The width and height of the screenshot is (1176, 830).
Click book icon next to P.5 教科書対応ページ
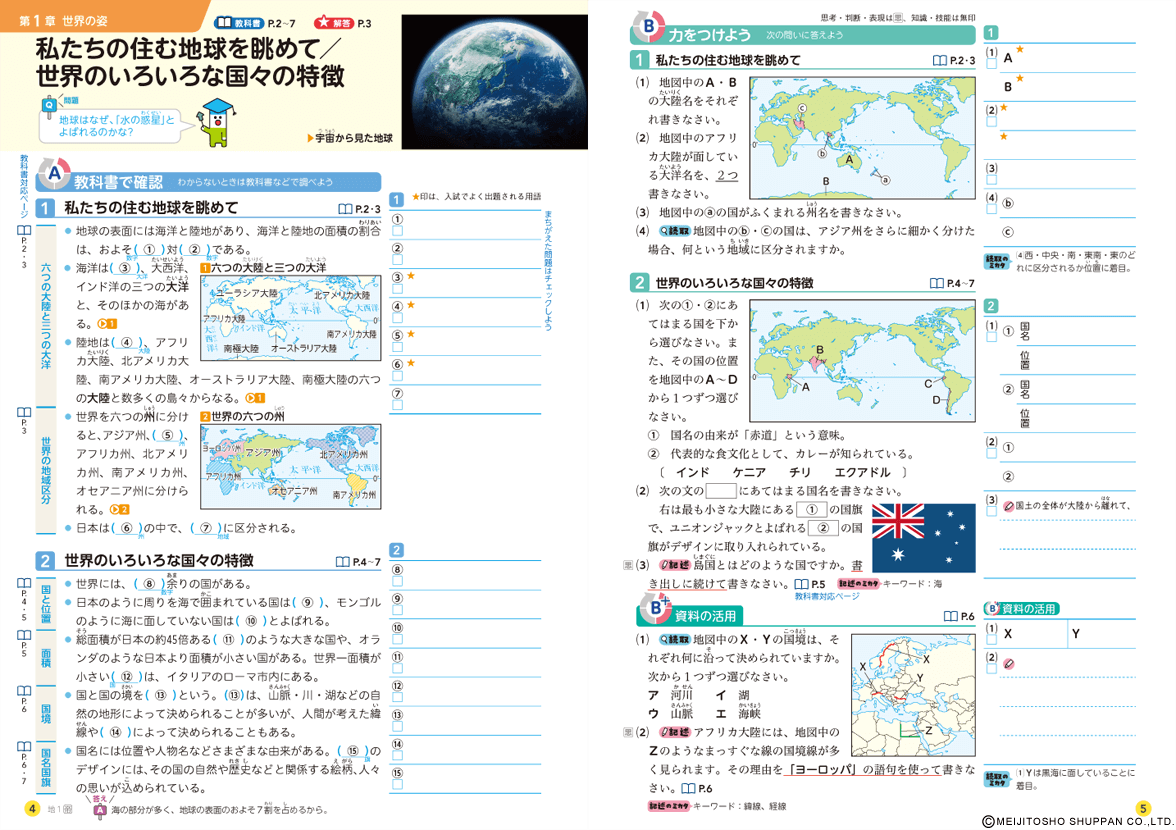[x=801, y=584]
